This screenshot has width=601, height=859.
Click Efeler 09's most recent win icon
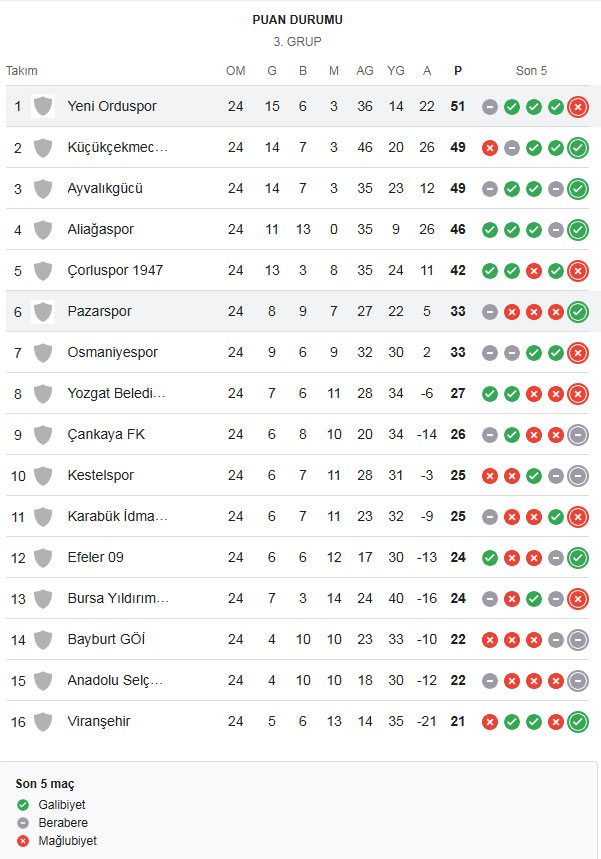pos(577,557)
